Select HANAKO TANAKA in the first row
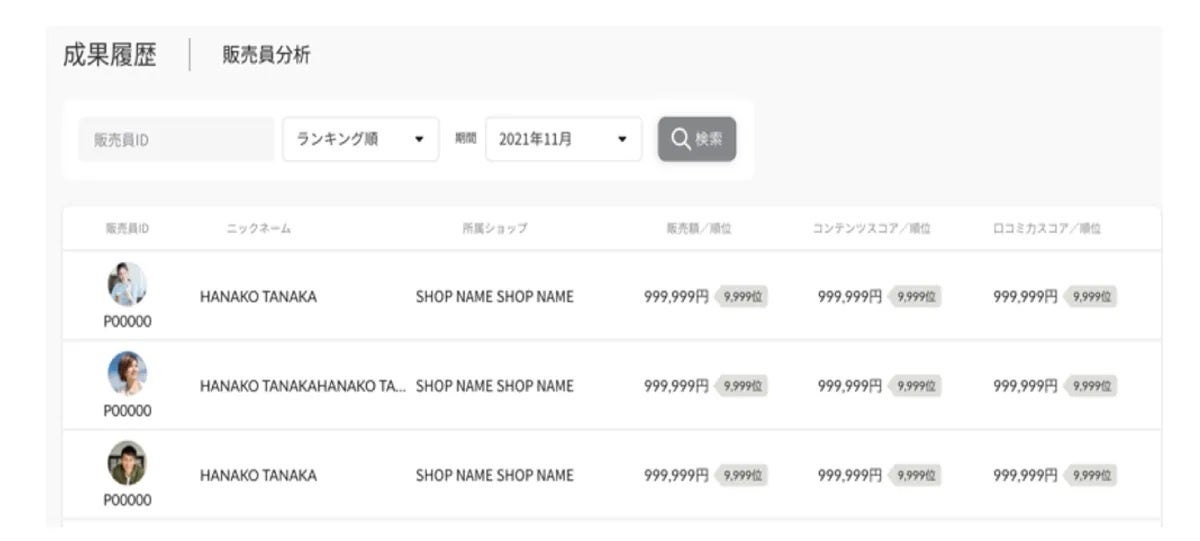 tap(258, 297)
